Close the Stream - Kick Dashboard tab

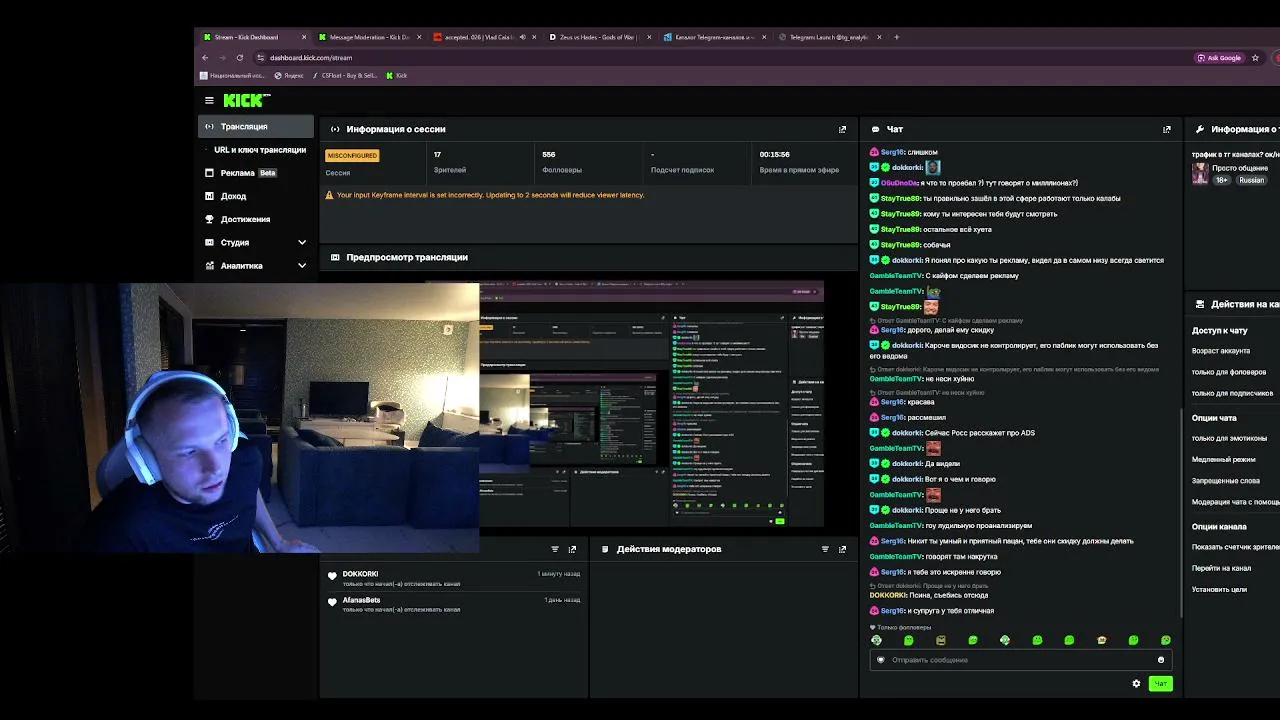click(x=304, y=37)
